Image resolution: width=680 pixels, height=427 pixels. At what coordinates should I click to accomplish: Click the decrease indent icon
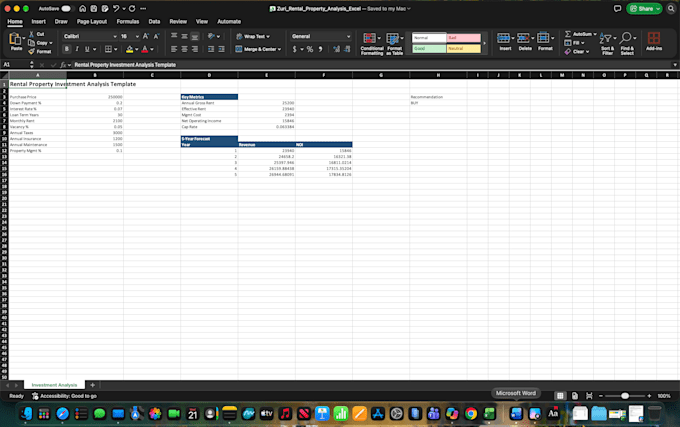[211, 49]
